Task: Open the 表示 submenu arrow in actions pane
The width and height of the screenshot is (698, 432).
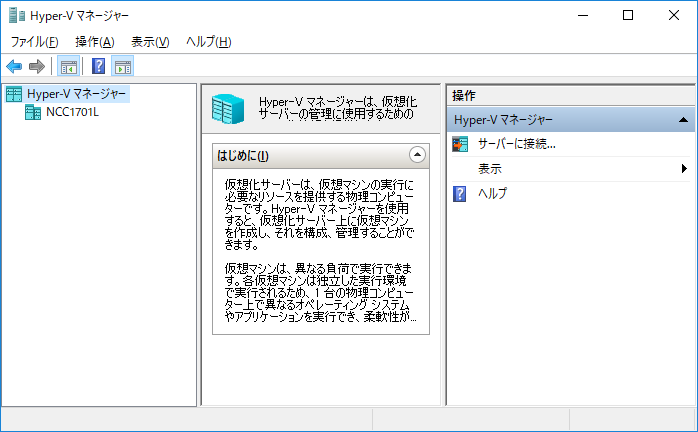Action: 684,169
